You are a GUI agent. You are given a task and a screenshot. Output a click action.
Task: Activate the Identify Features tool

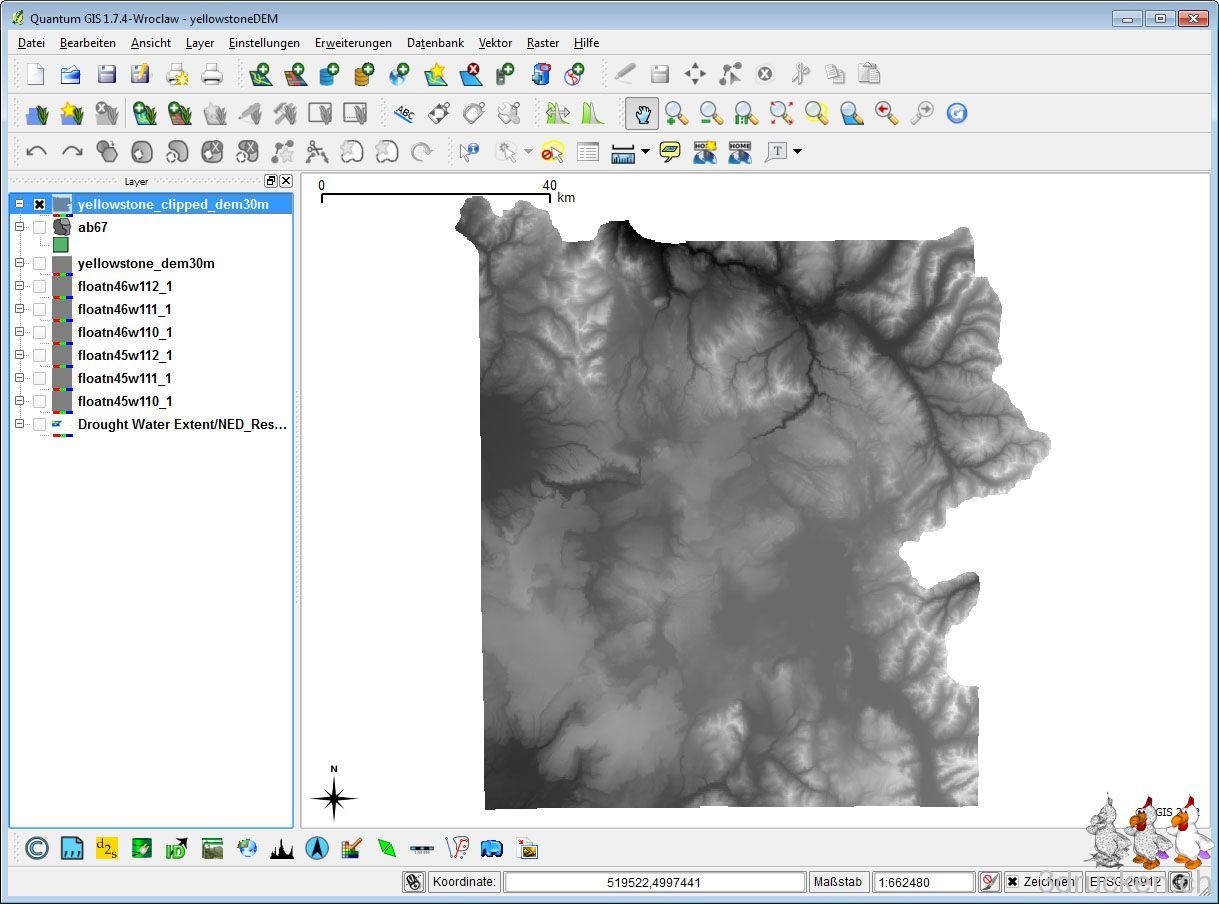click(x=469, y=152)
